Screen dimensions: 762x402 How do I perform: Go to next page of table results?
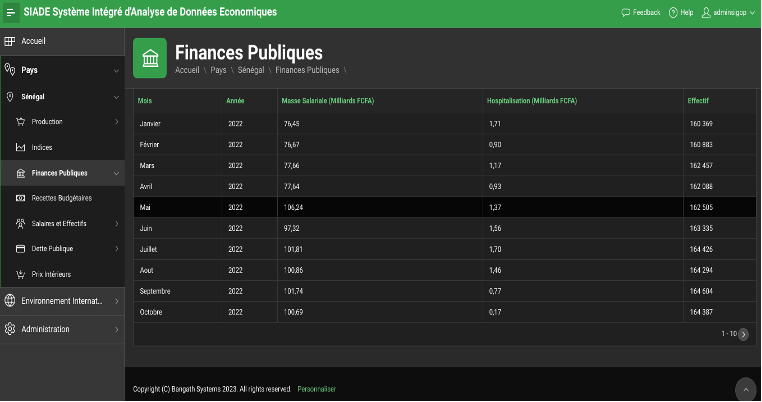point(743,334)
